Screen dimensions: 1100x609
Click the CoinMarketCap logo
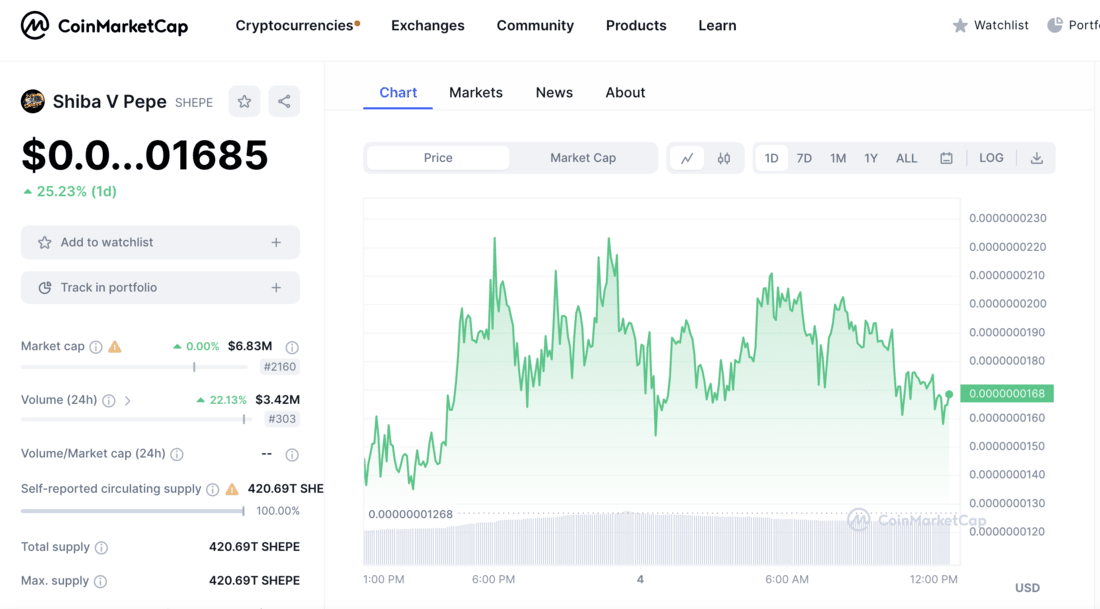coord(105,26)
